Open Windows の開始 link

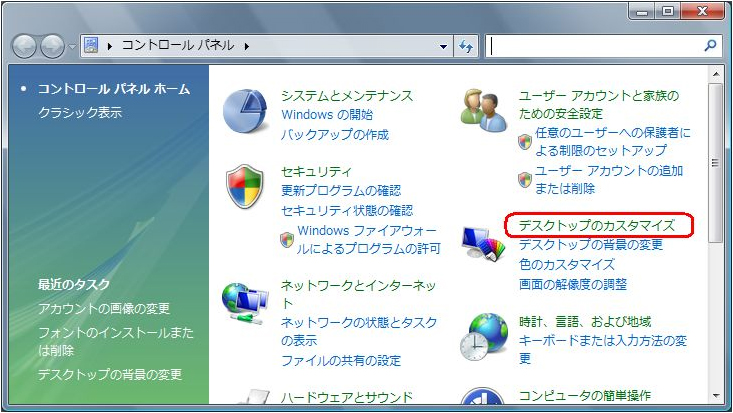327,115
